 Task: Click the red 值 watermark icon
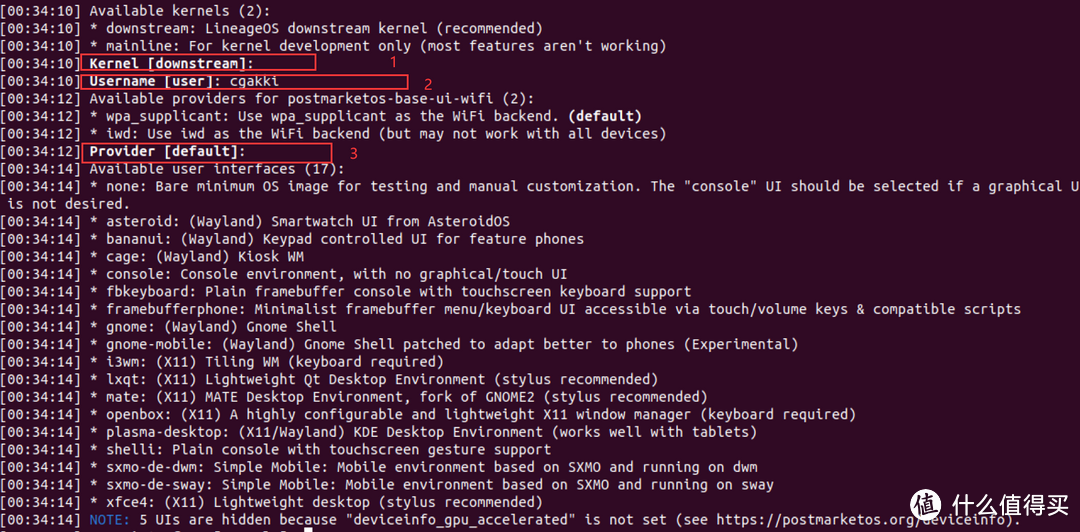click(925, 505)
